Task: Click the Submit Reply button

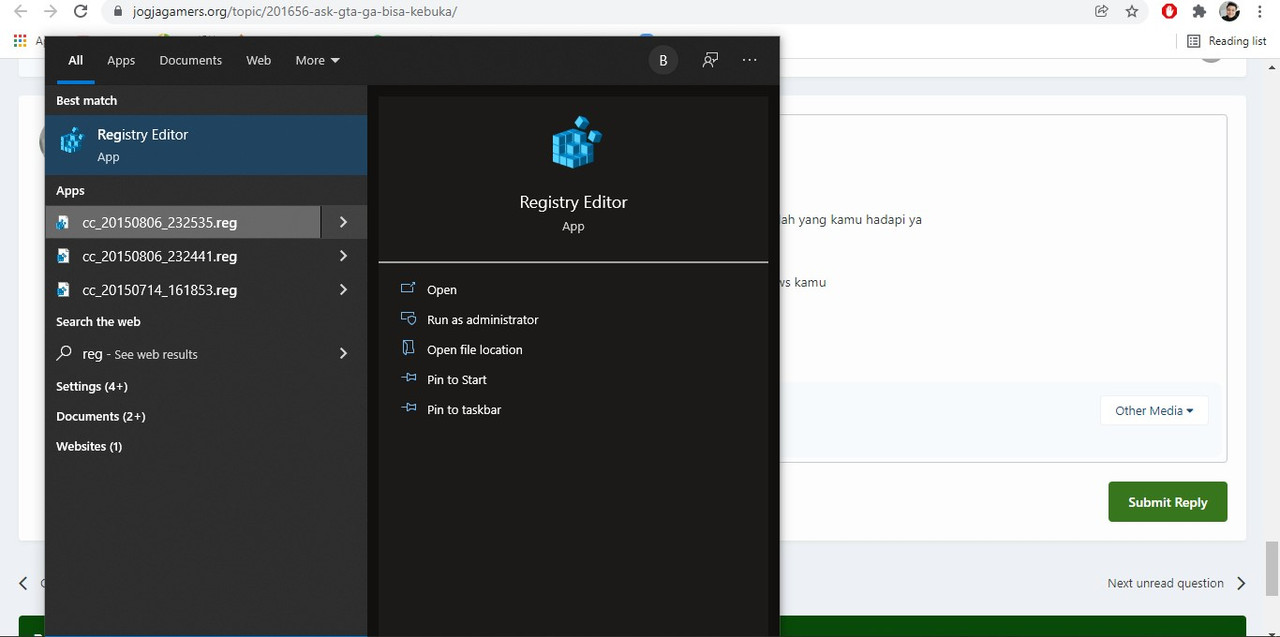Action: point(1167,502)
